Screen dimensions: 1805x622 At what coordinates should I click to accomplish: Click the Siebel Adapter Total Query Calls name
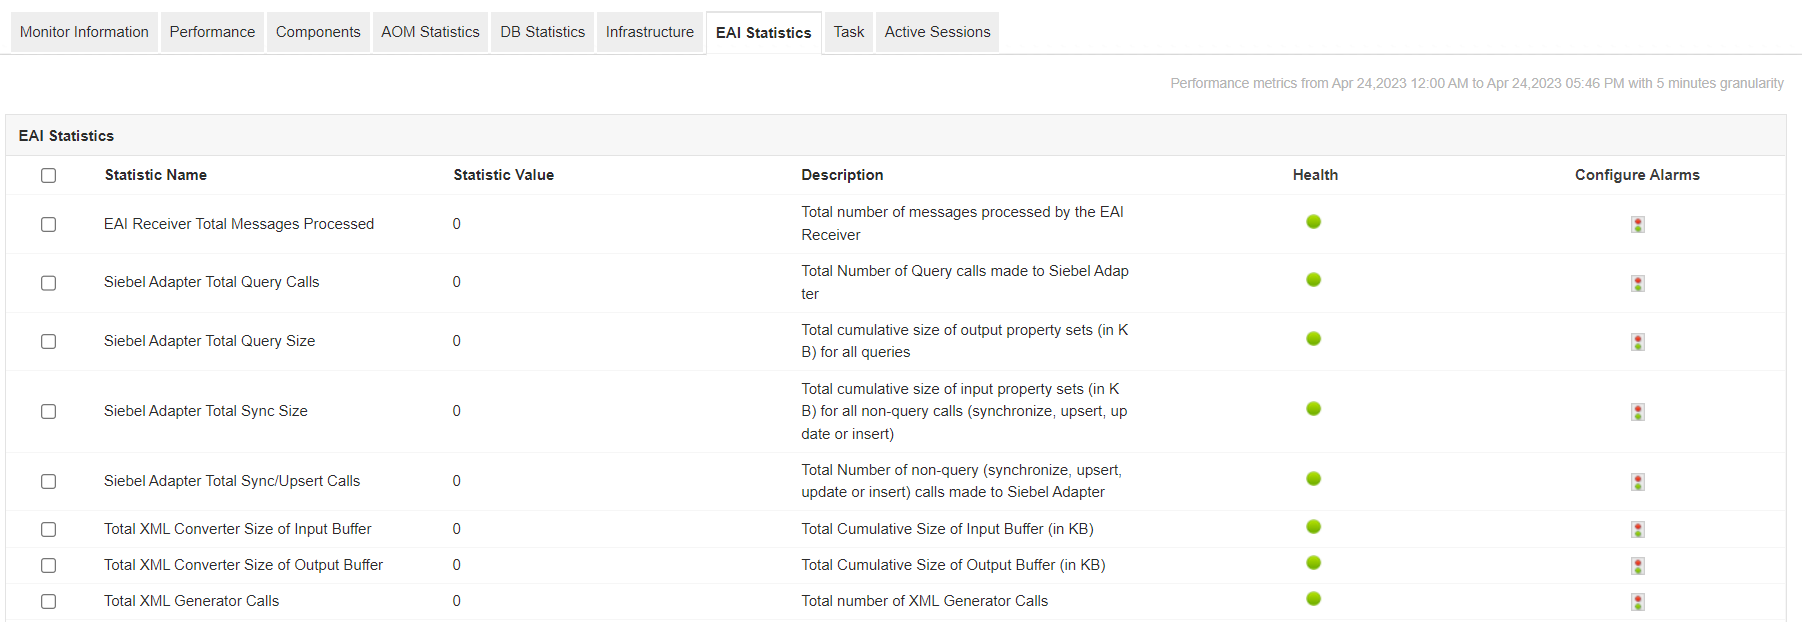pos(211,282)
